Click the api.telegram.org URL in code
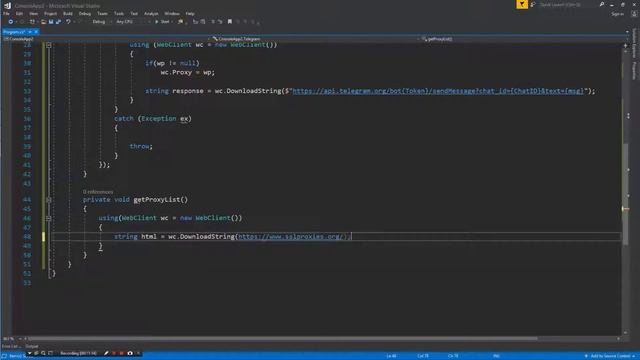 coord(438,91)
